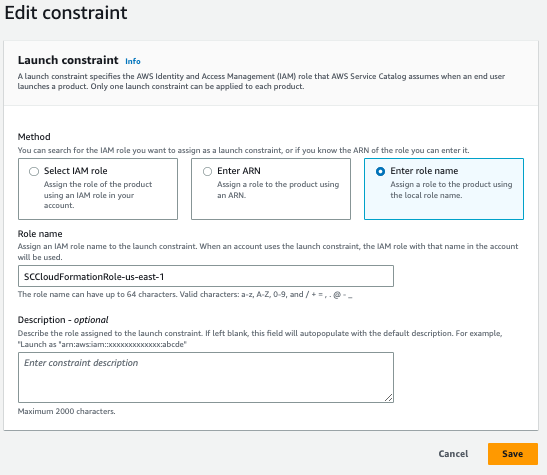Click the 'local role name' description text
Viewport: 547px width, 475px height.
tap(451, 189)
